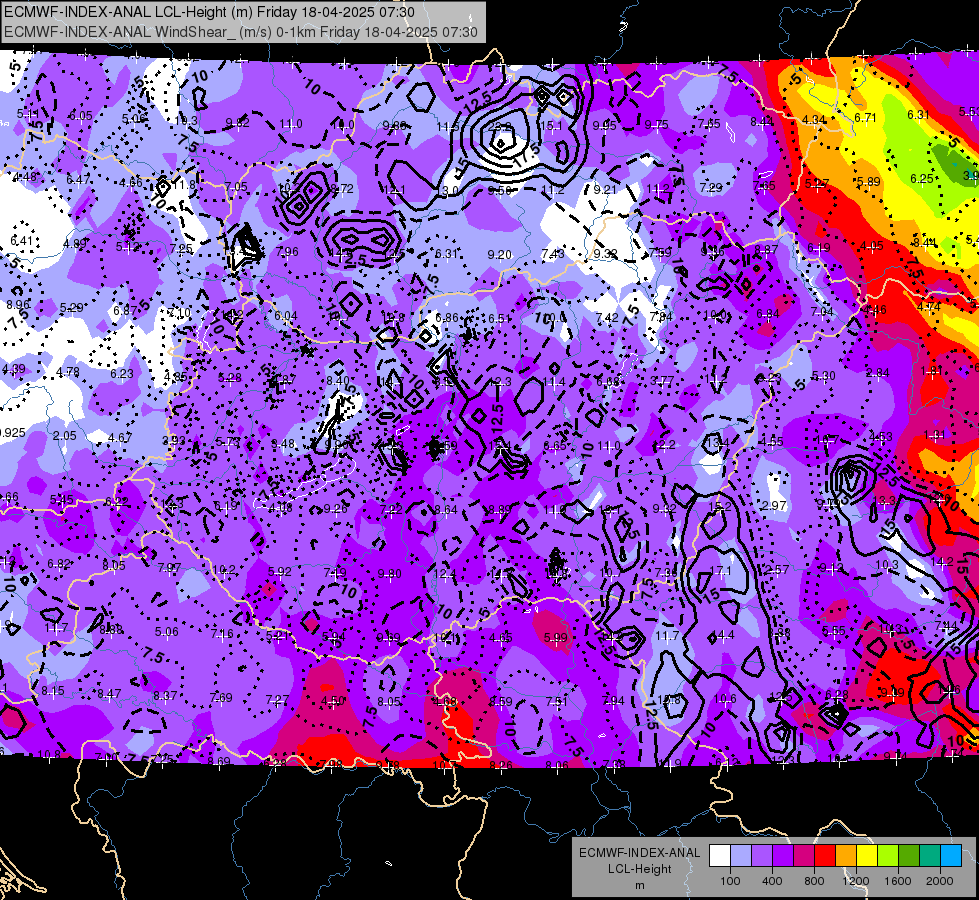Click the 2.05 wind shear value
The height and width of the screenshot is (900, 979).
point(65,435)
